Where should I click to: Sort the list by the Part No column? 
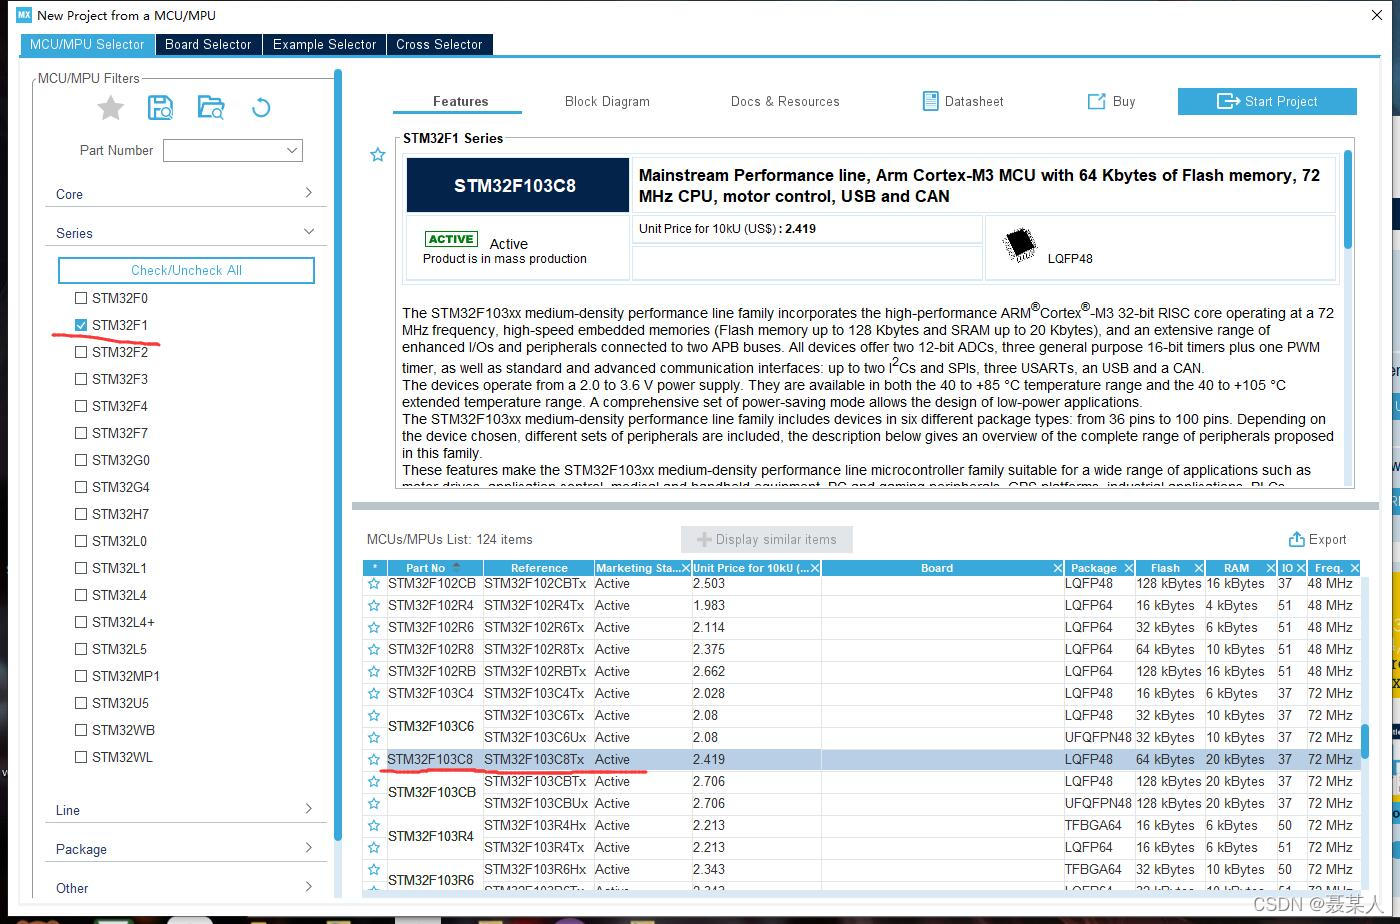(x=434, y=568)
